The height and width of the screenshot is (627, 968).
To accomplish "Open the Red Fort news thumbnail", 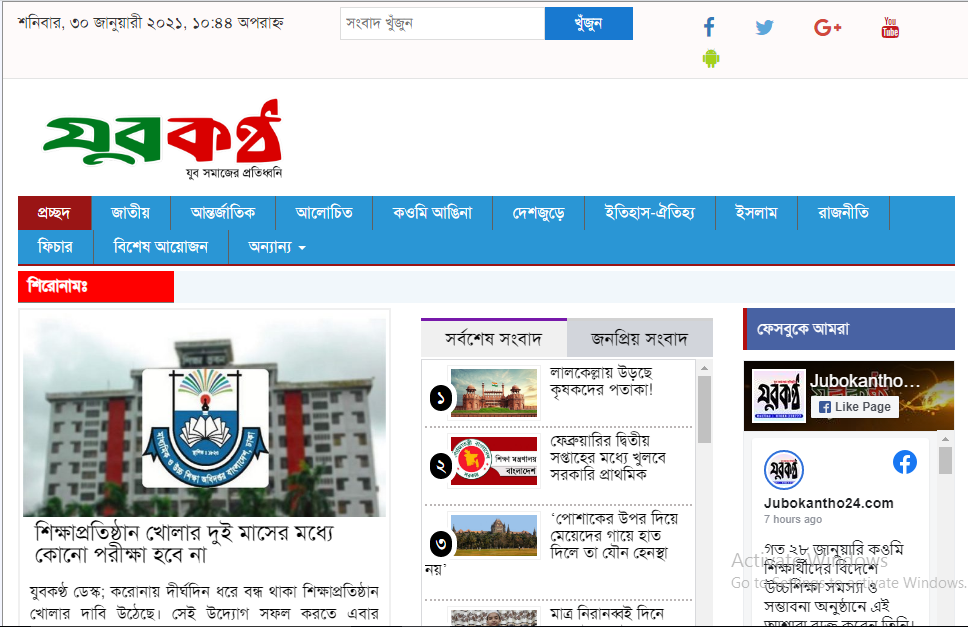I will click(494, 393).
